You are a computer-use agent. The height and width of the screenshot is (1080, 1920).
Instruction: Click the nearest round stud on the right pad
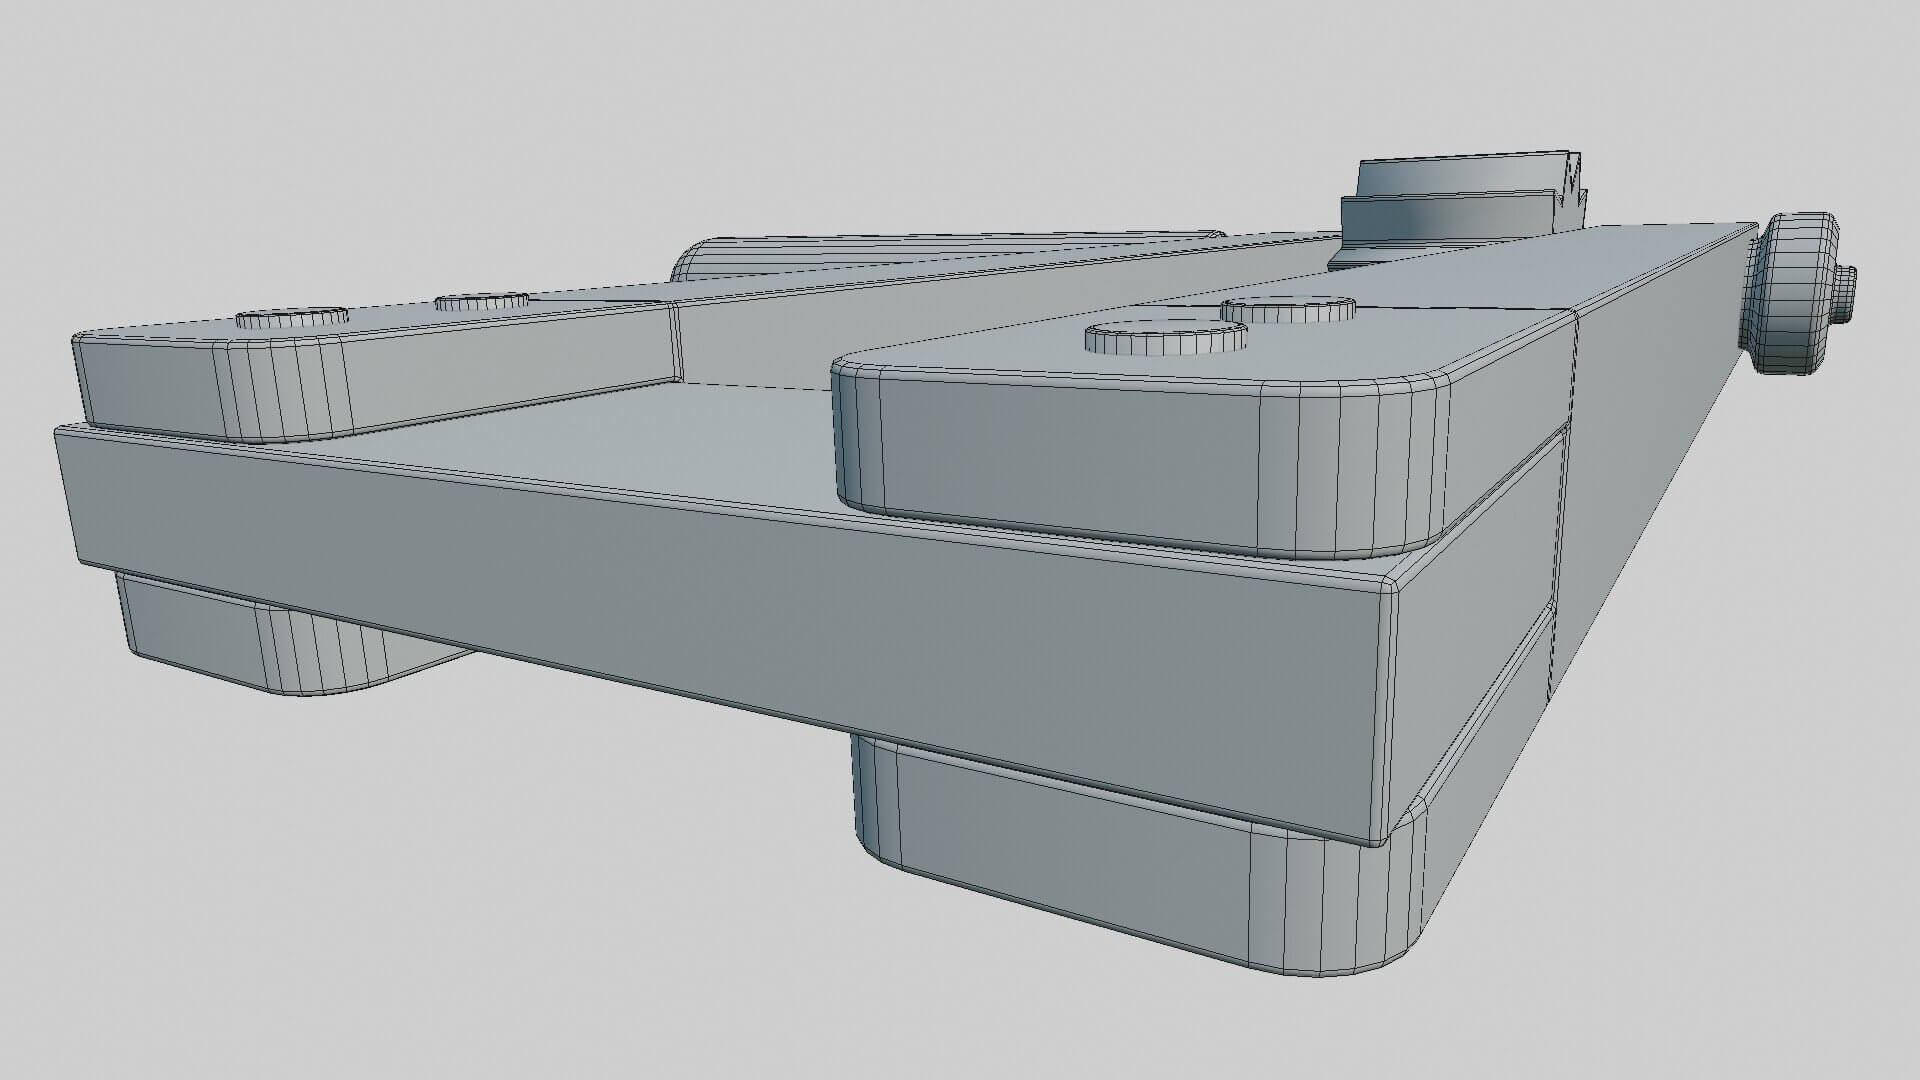1166,337
